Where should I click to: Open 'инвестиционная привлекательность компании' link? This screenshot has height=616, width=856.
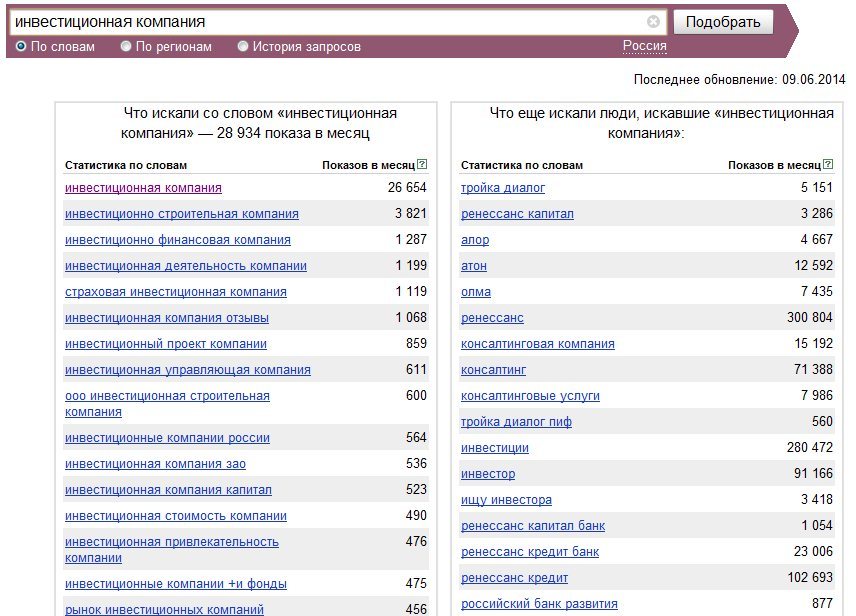click(x=172, y=550)
